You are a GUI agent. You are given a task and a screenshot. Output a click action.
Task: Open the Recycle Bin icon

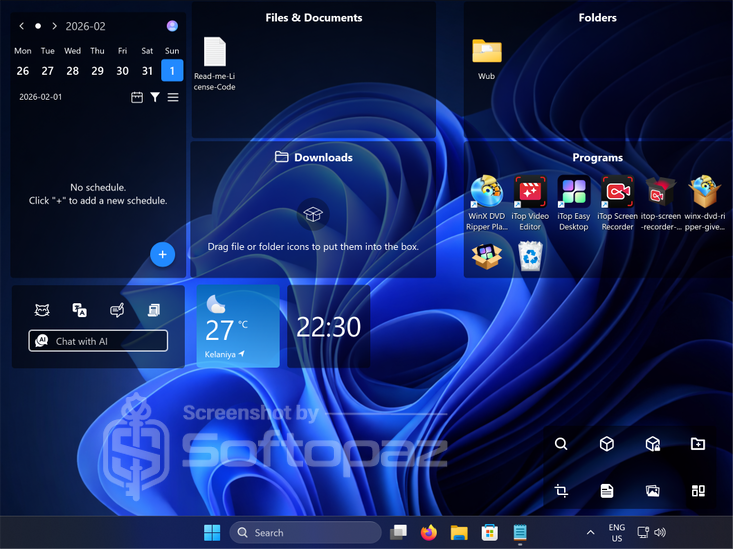click(530, 256)
